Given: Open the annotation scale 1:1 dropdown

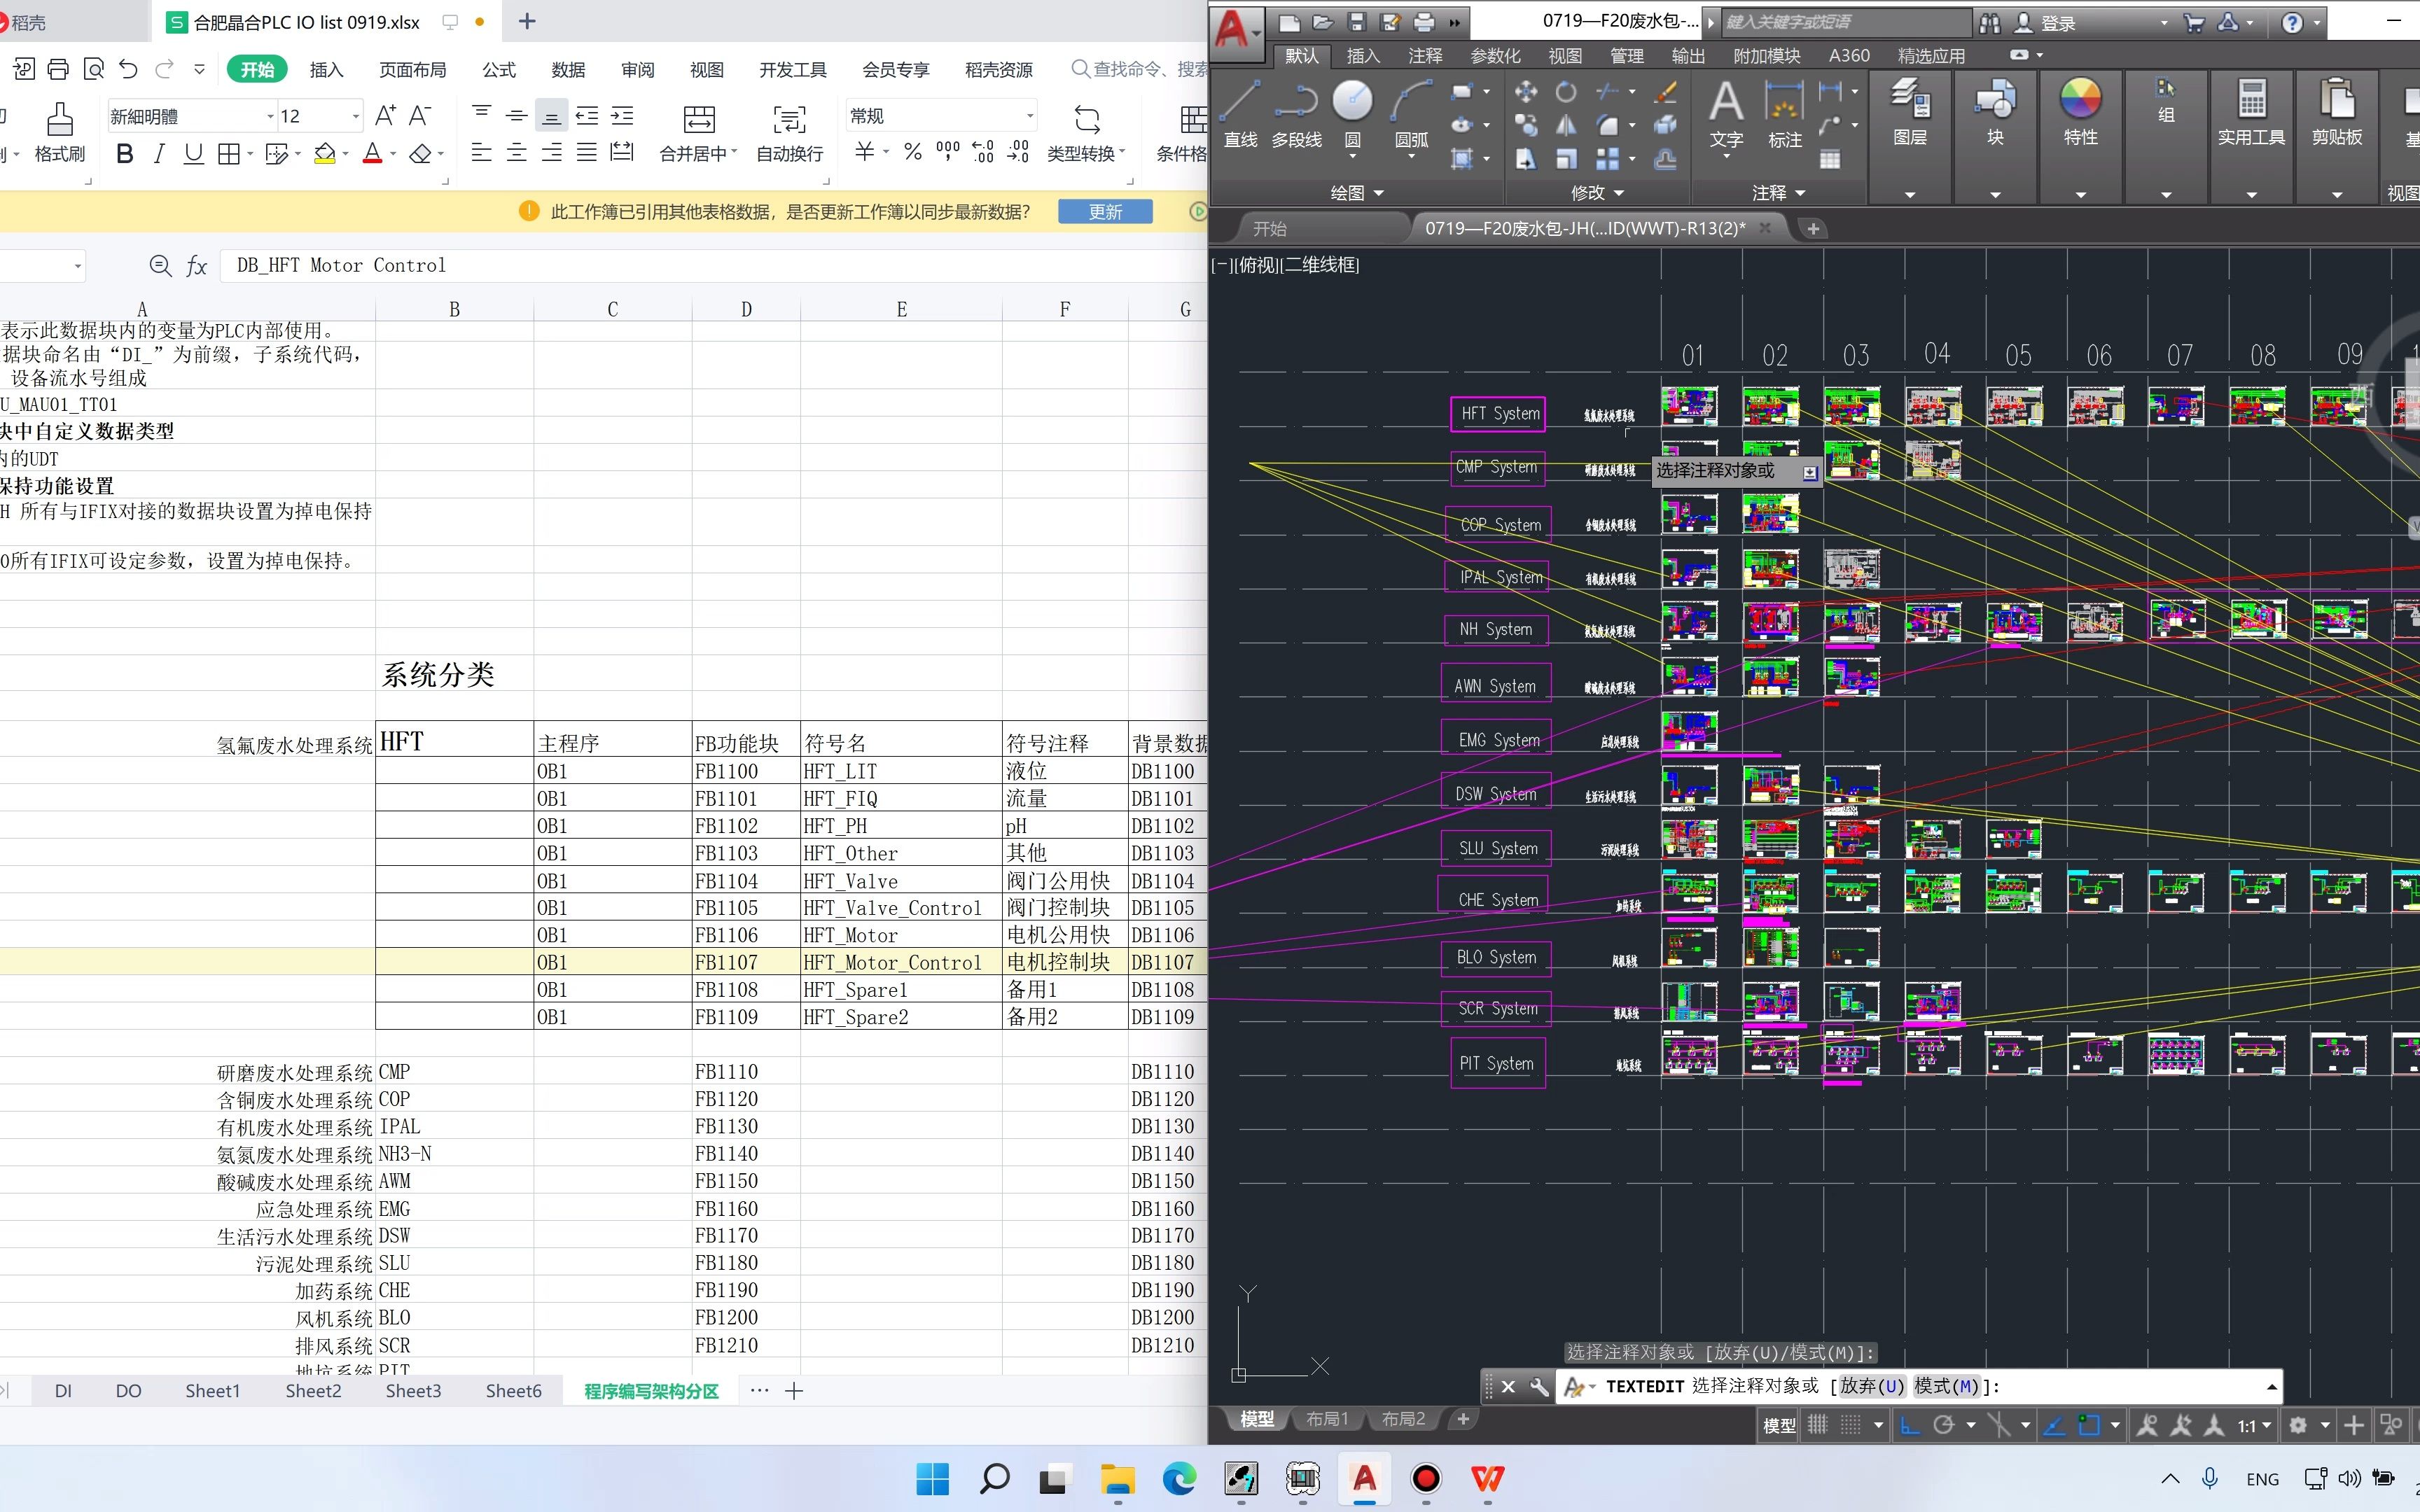Looking at the screenshot, I should click(2254, 1425).
